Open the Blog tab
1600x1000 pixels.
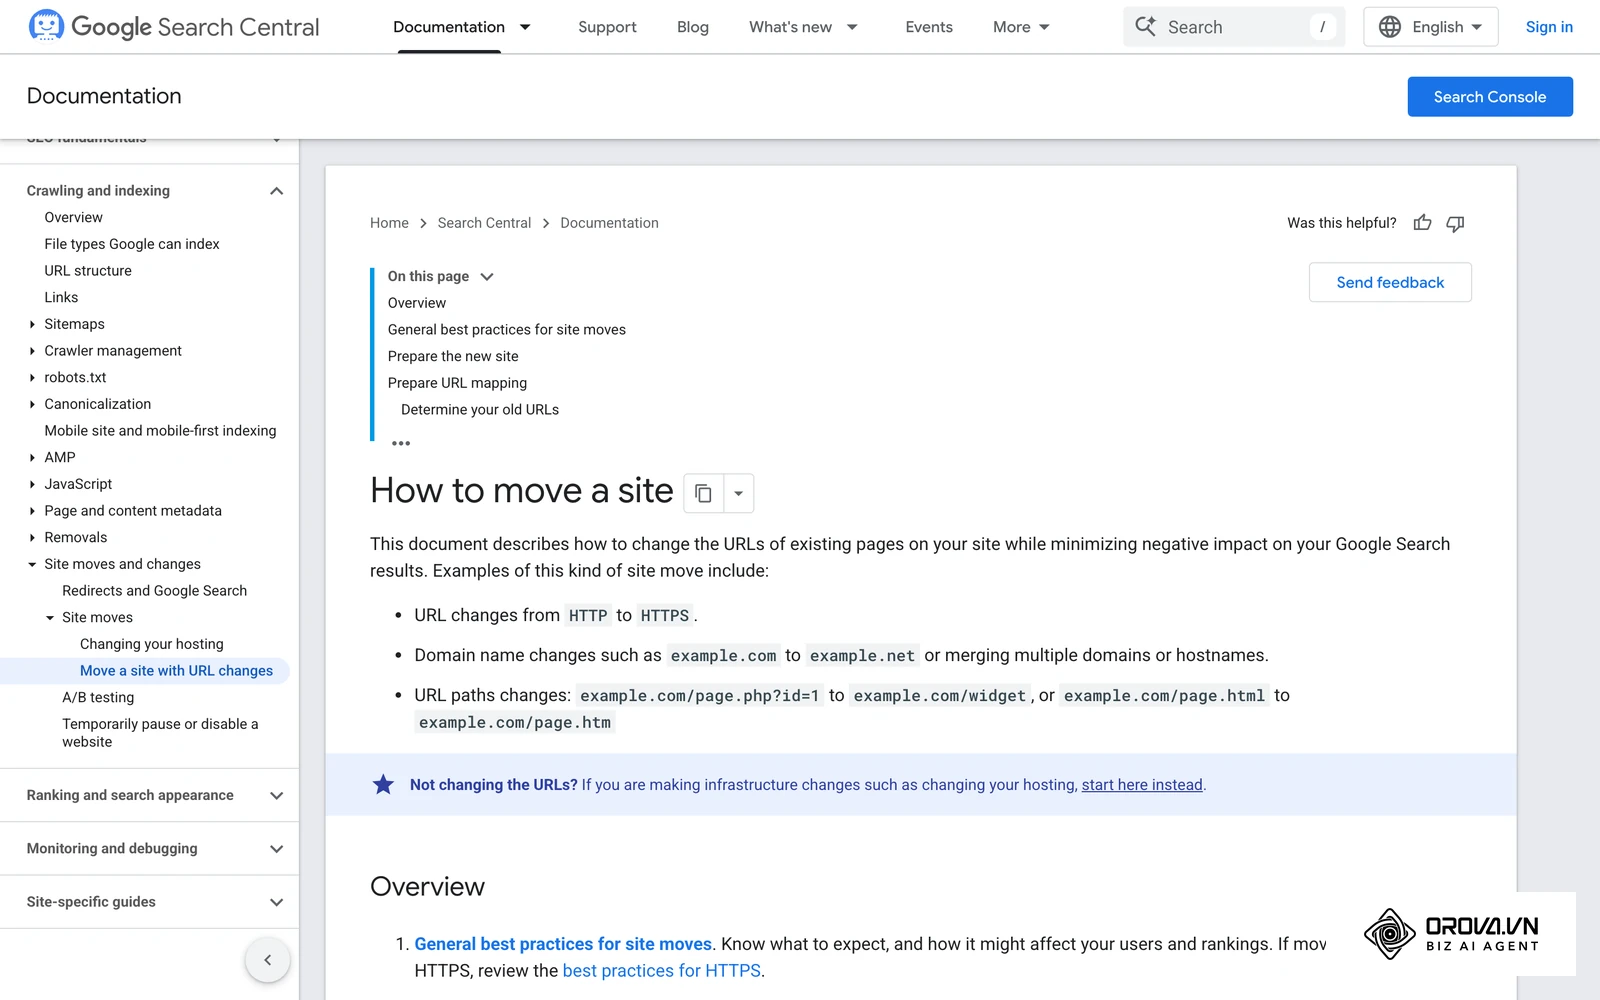click(x=693, y=27)
